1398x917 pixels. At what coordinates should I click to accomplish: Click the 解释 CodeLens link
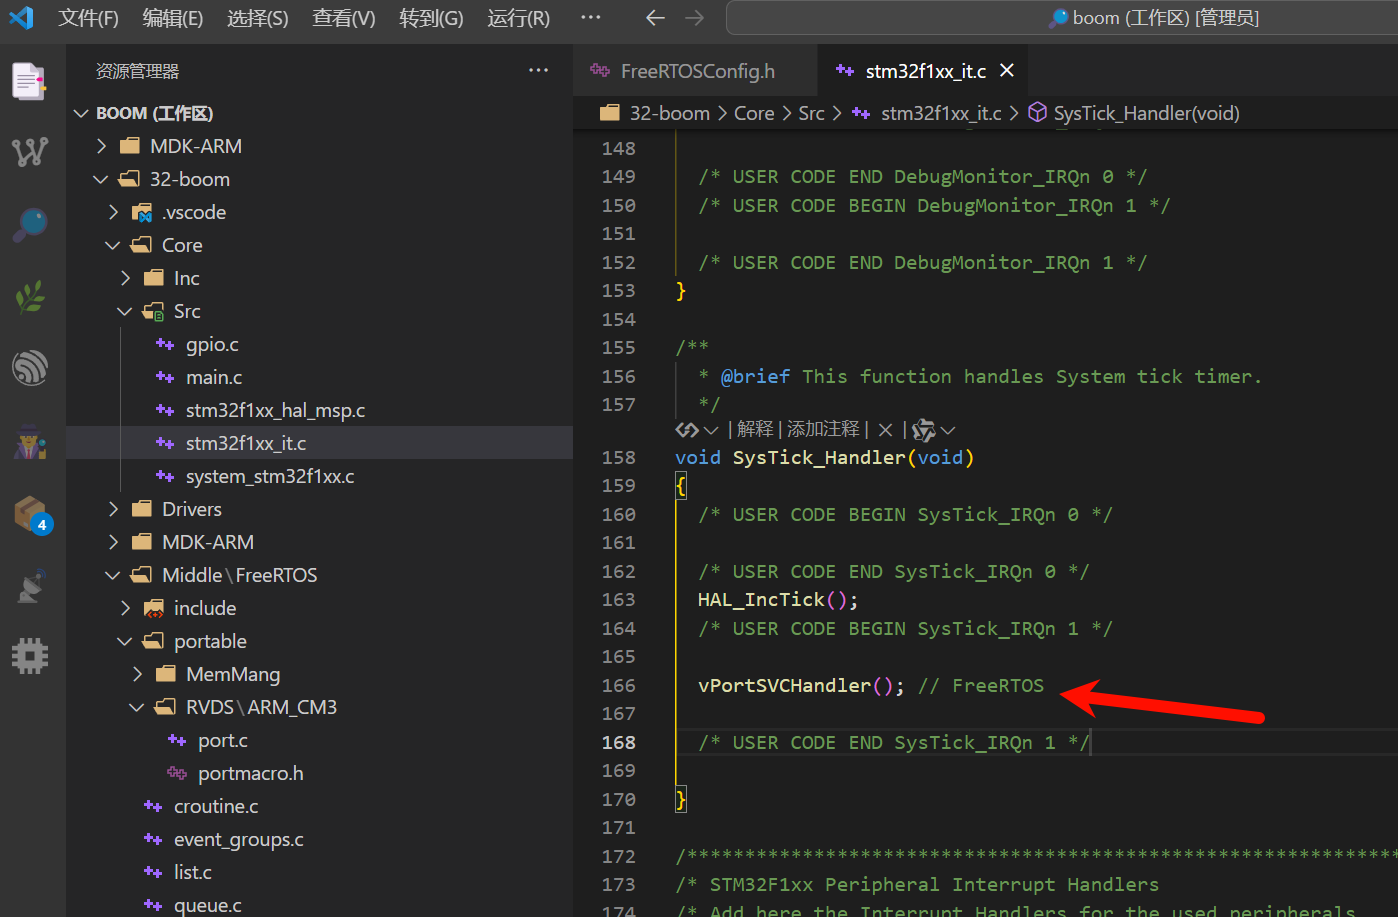[x=755, y=429]
